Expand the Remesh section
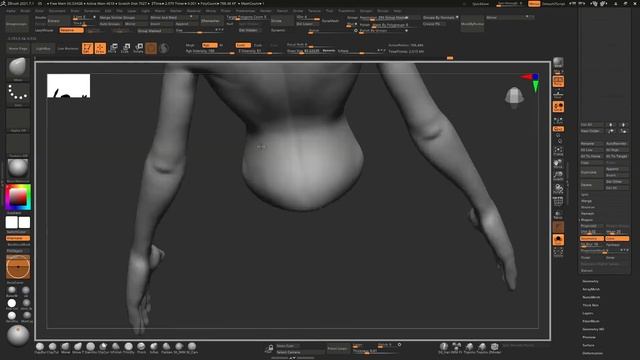The image size is (640, 360). 587,213
